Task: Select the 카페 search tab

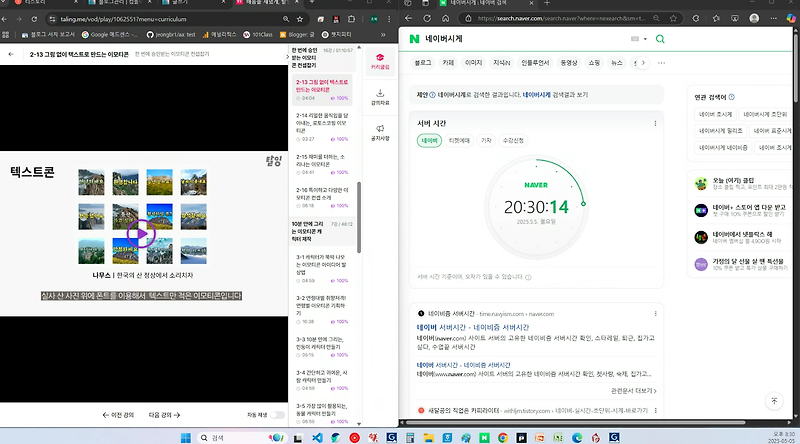Action: [x=448, y=63]
